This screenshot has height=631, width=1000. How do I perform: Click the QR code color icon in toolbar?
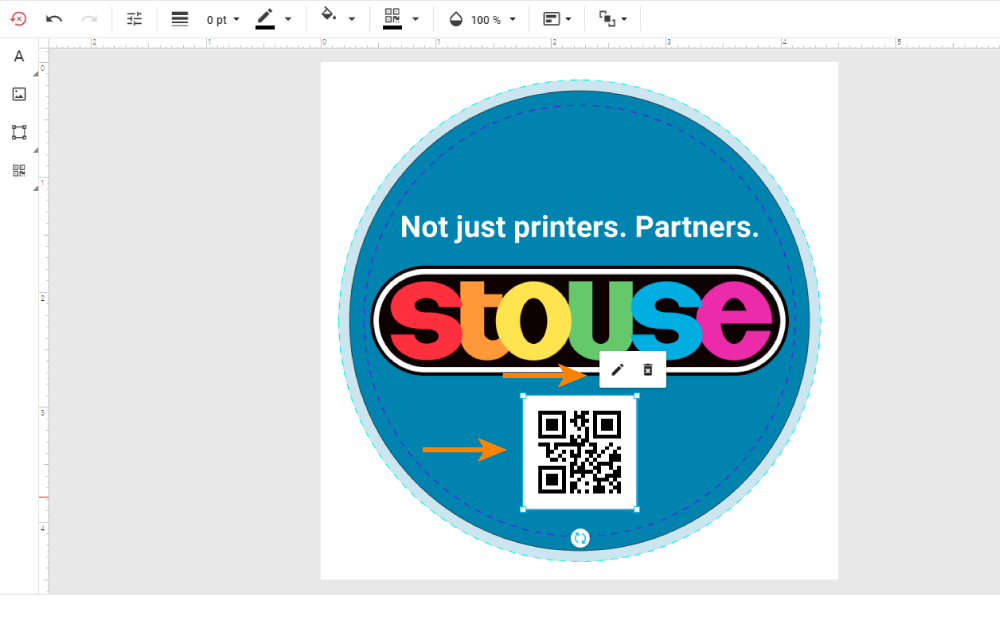click(x=392, y=19)
